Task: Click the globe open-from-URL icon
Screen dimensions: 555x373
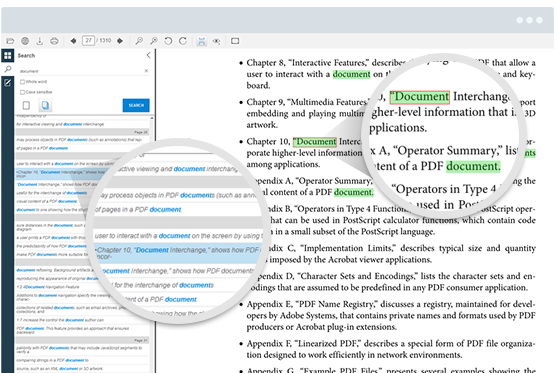Action: coord(25,41)
